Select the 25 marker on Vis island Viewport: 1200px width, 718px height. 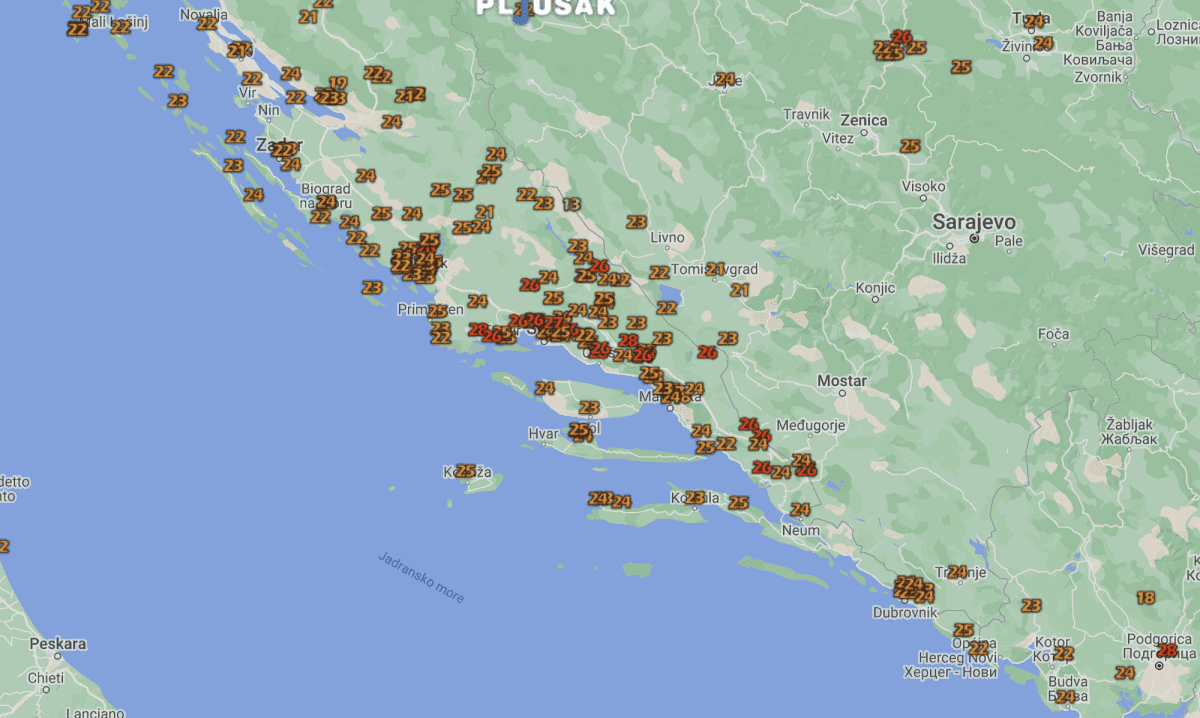(465, 471)
